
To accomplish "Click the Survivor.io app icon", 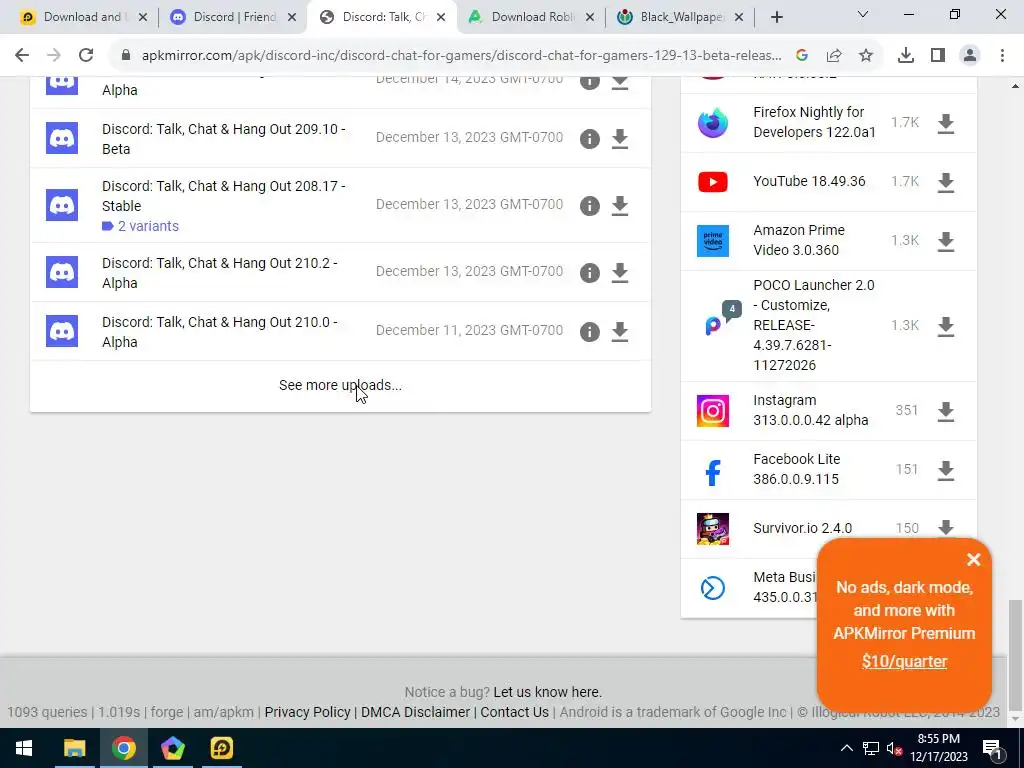I will (712, 529).
